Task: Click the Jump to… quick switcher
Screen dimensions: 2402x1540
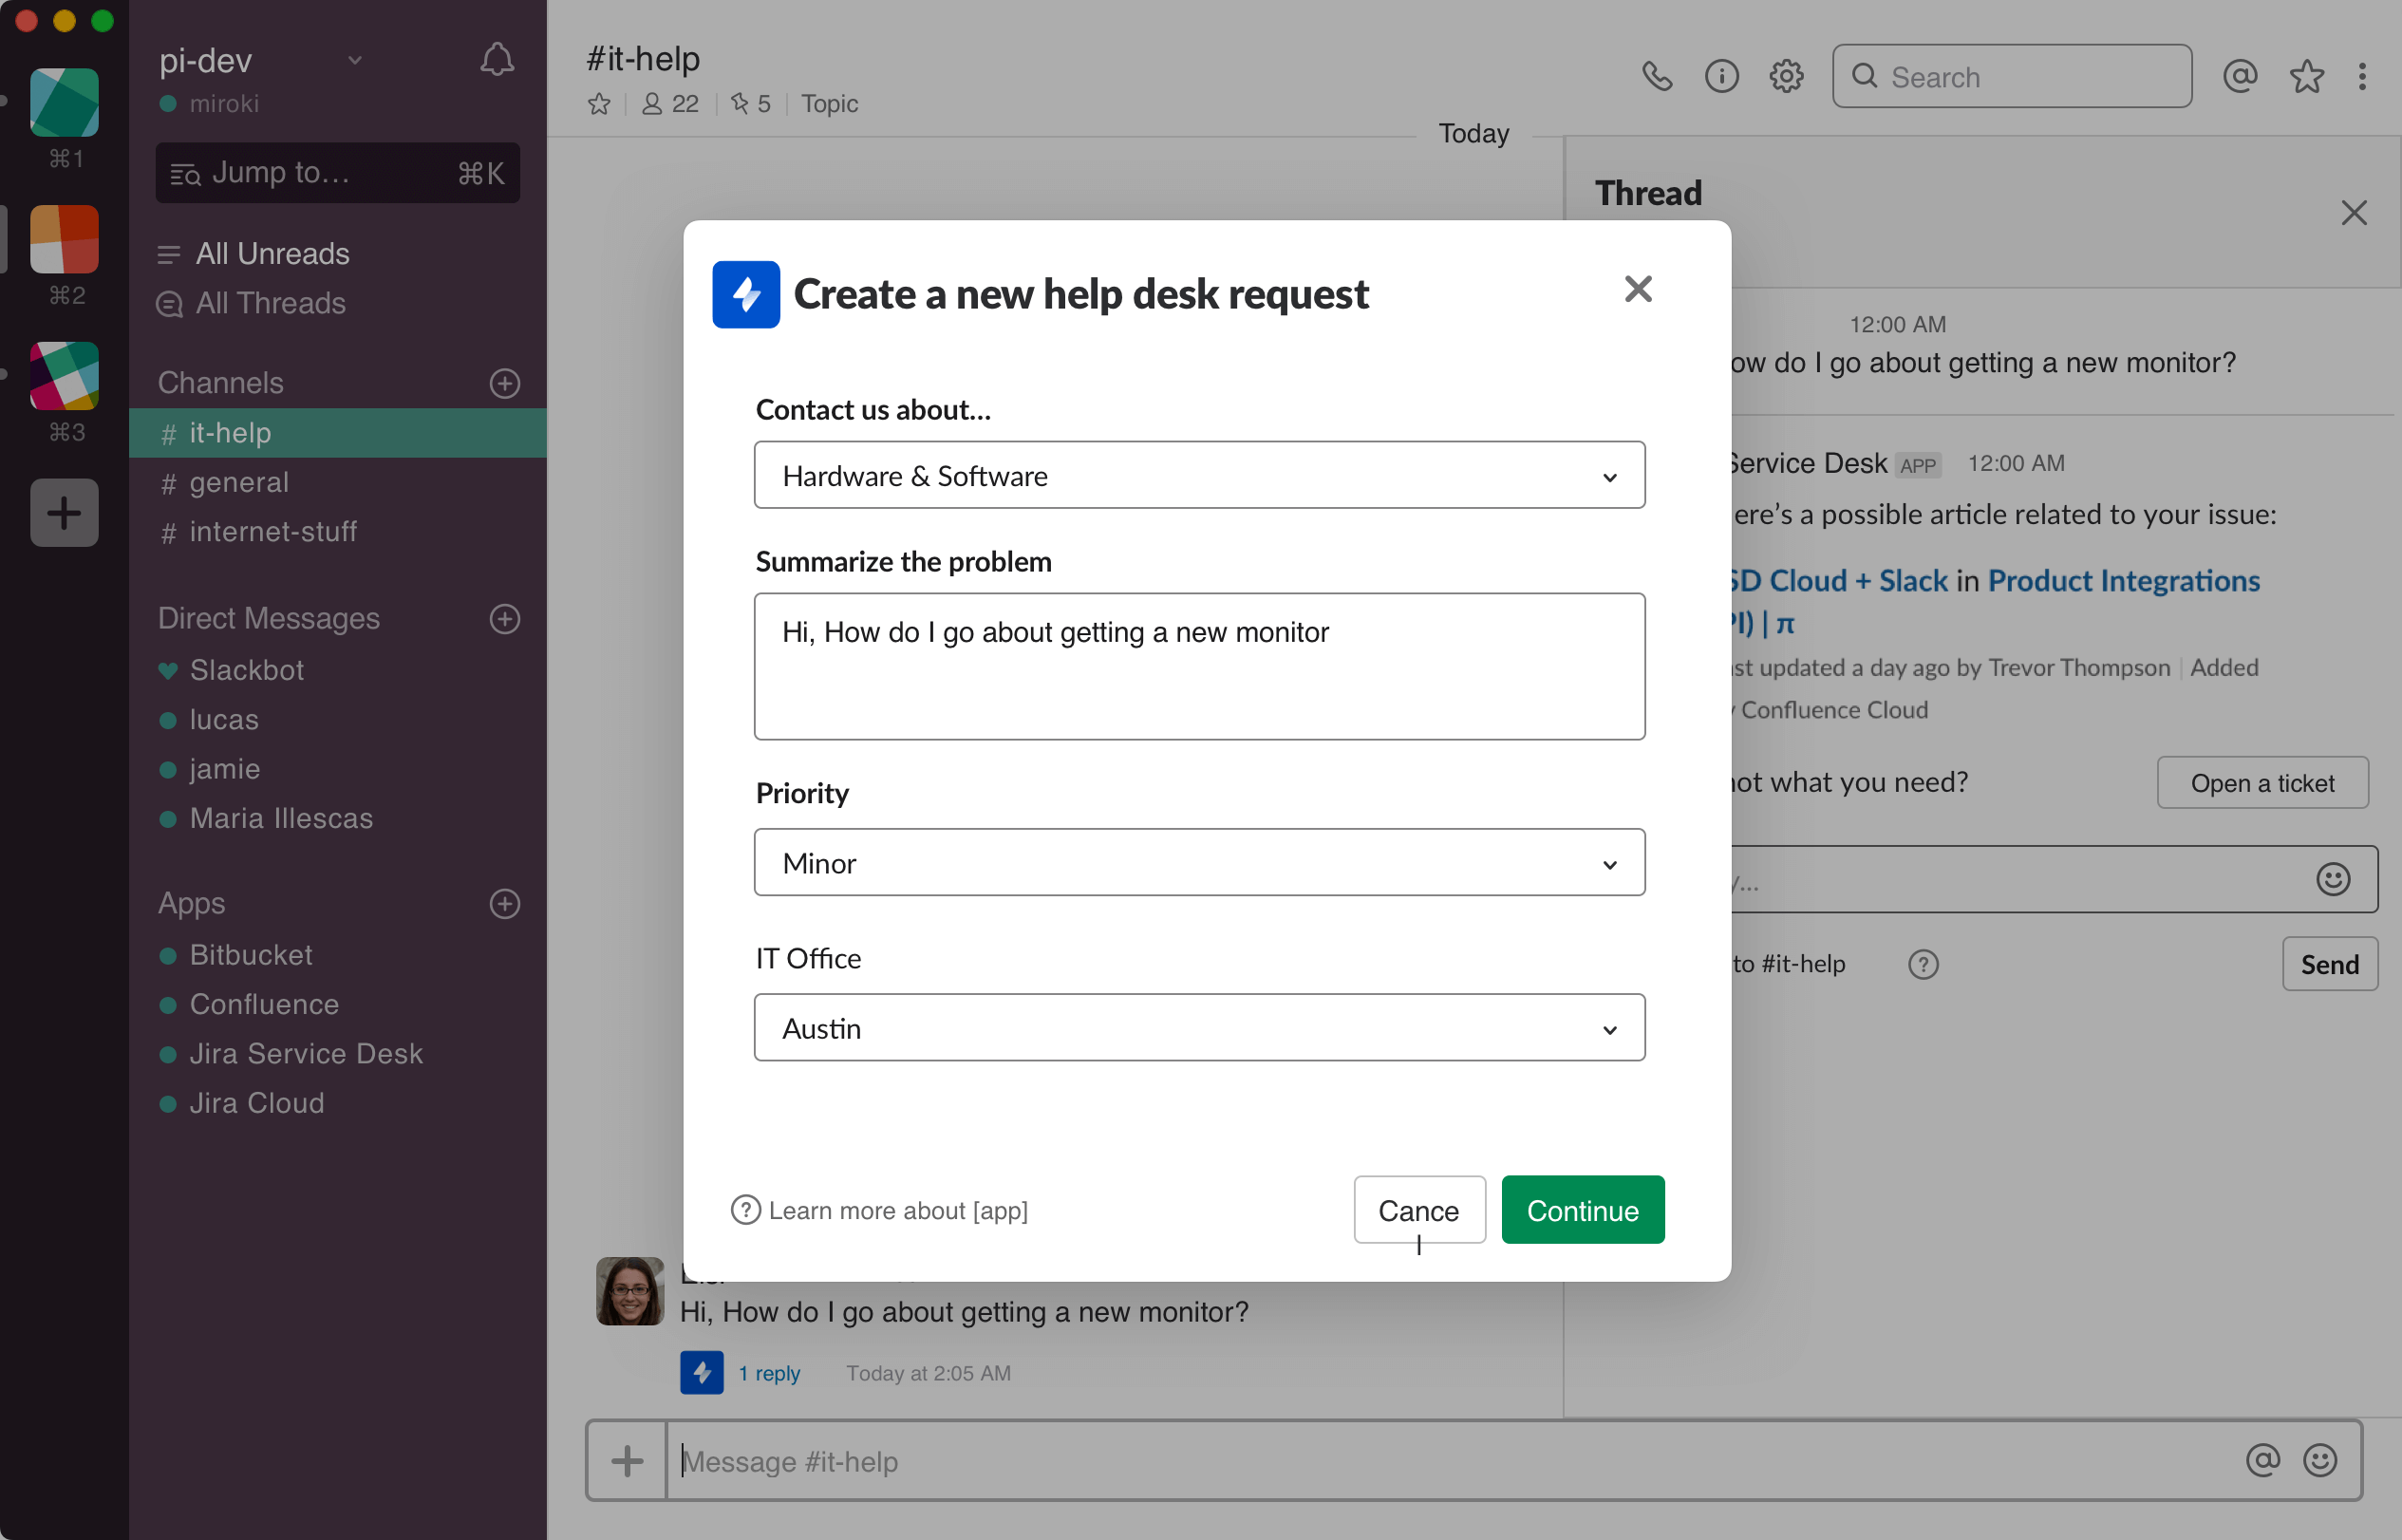Action: pyautogui.click(x=338, y=173)
